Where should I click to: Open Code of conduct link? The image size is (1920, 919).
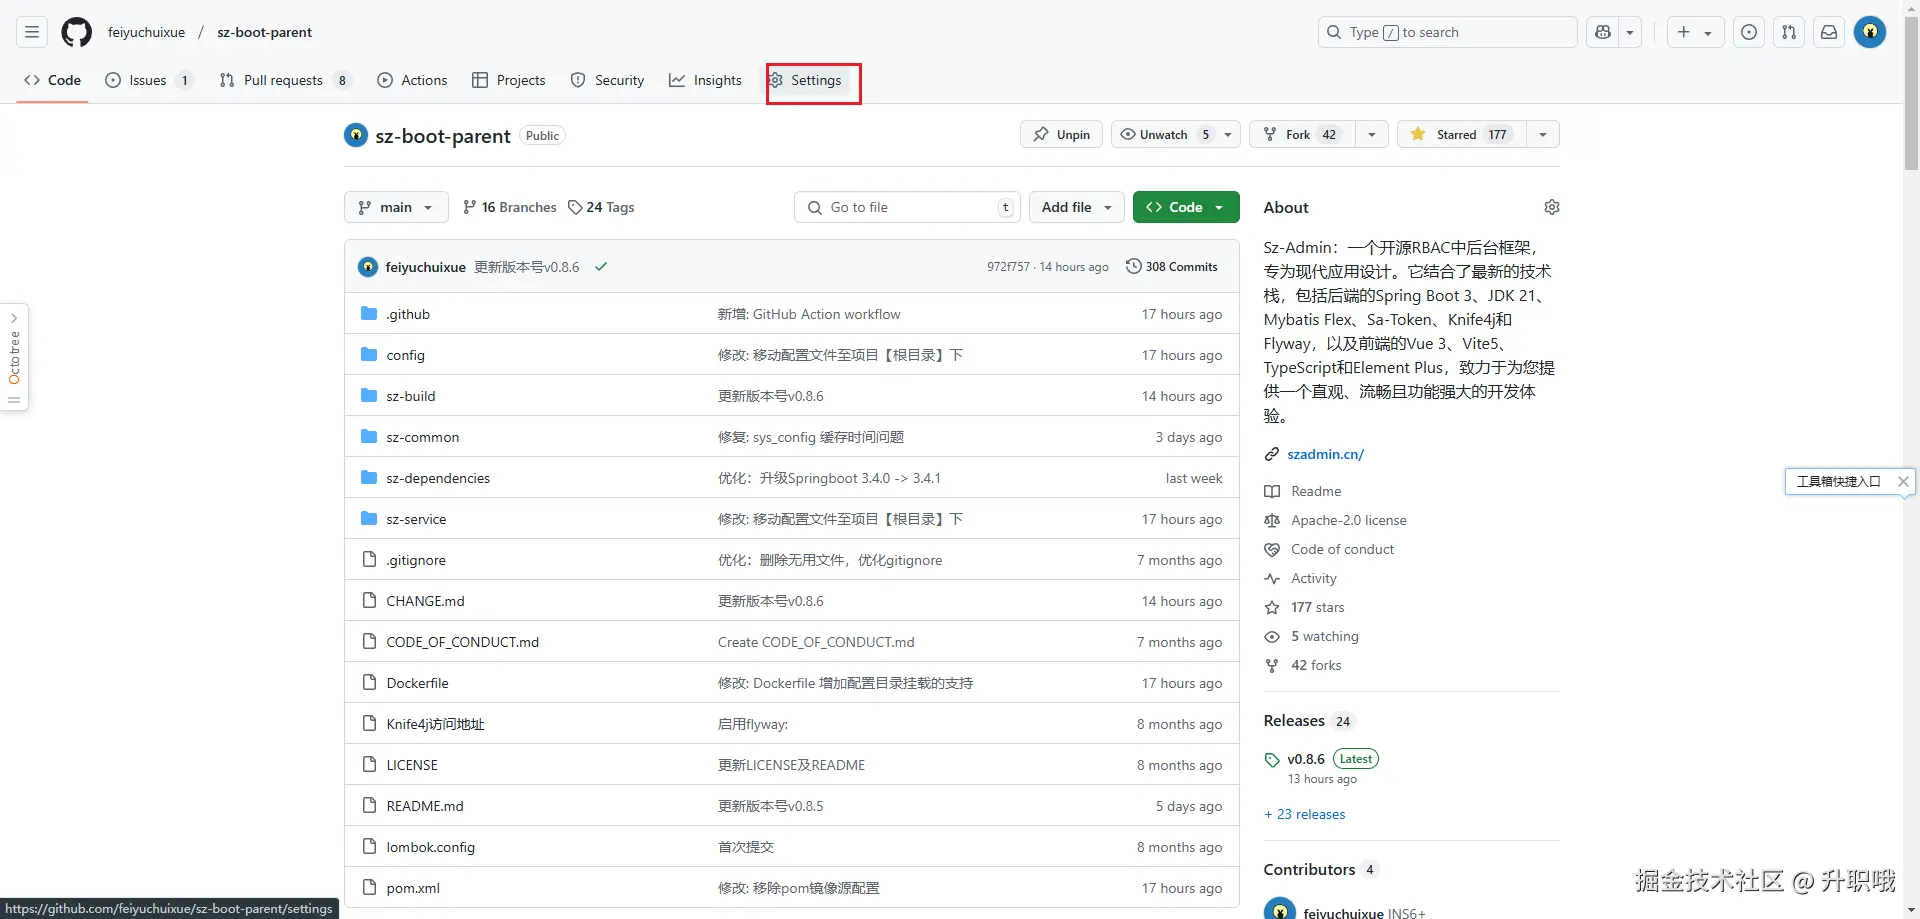tap(1342, 549)
